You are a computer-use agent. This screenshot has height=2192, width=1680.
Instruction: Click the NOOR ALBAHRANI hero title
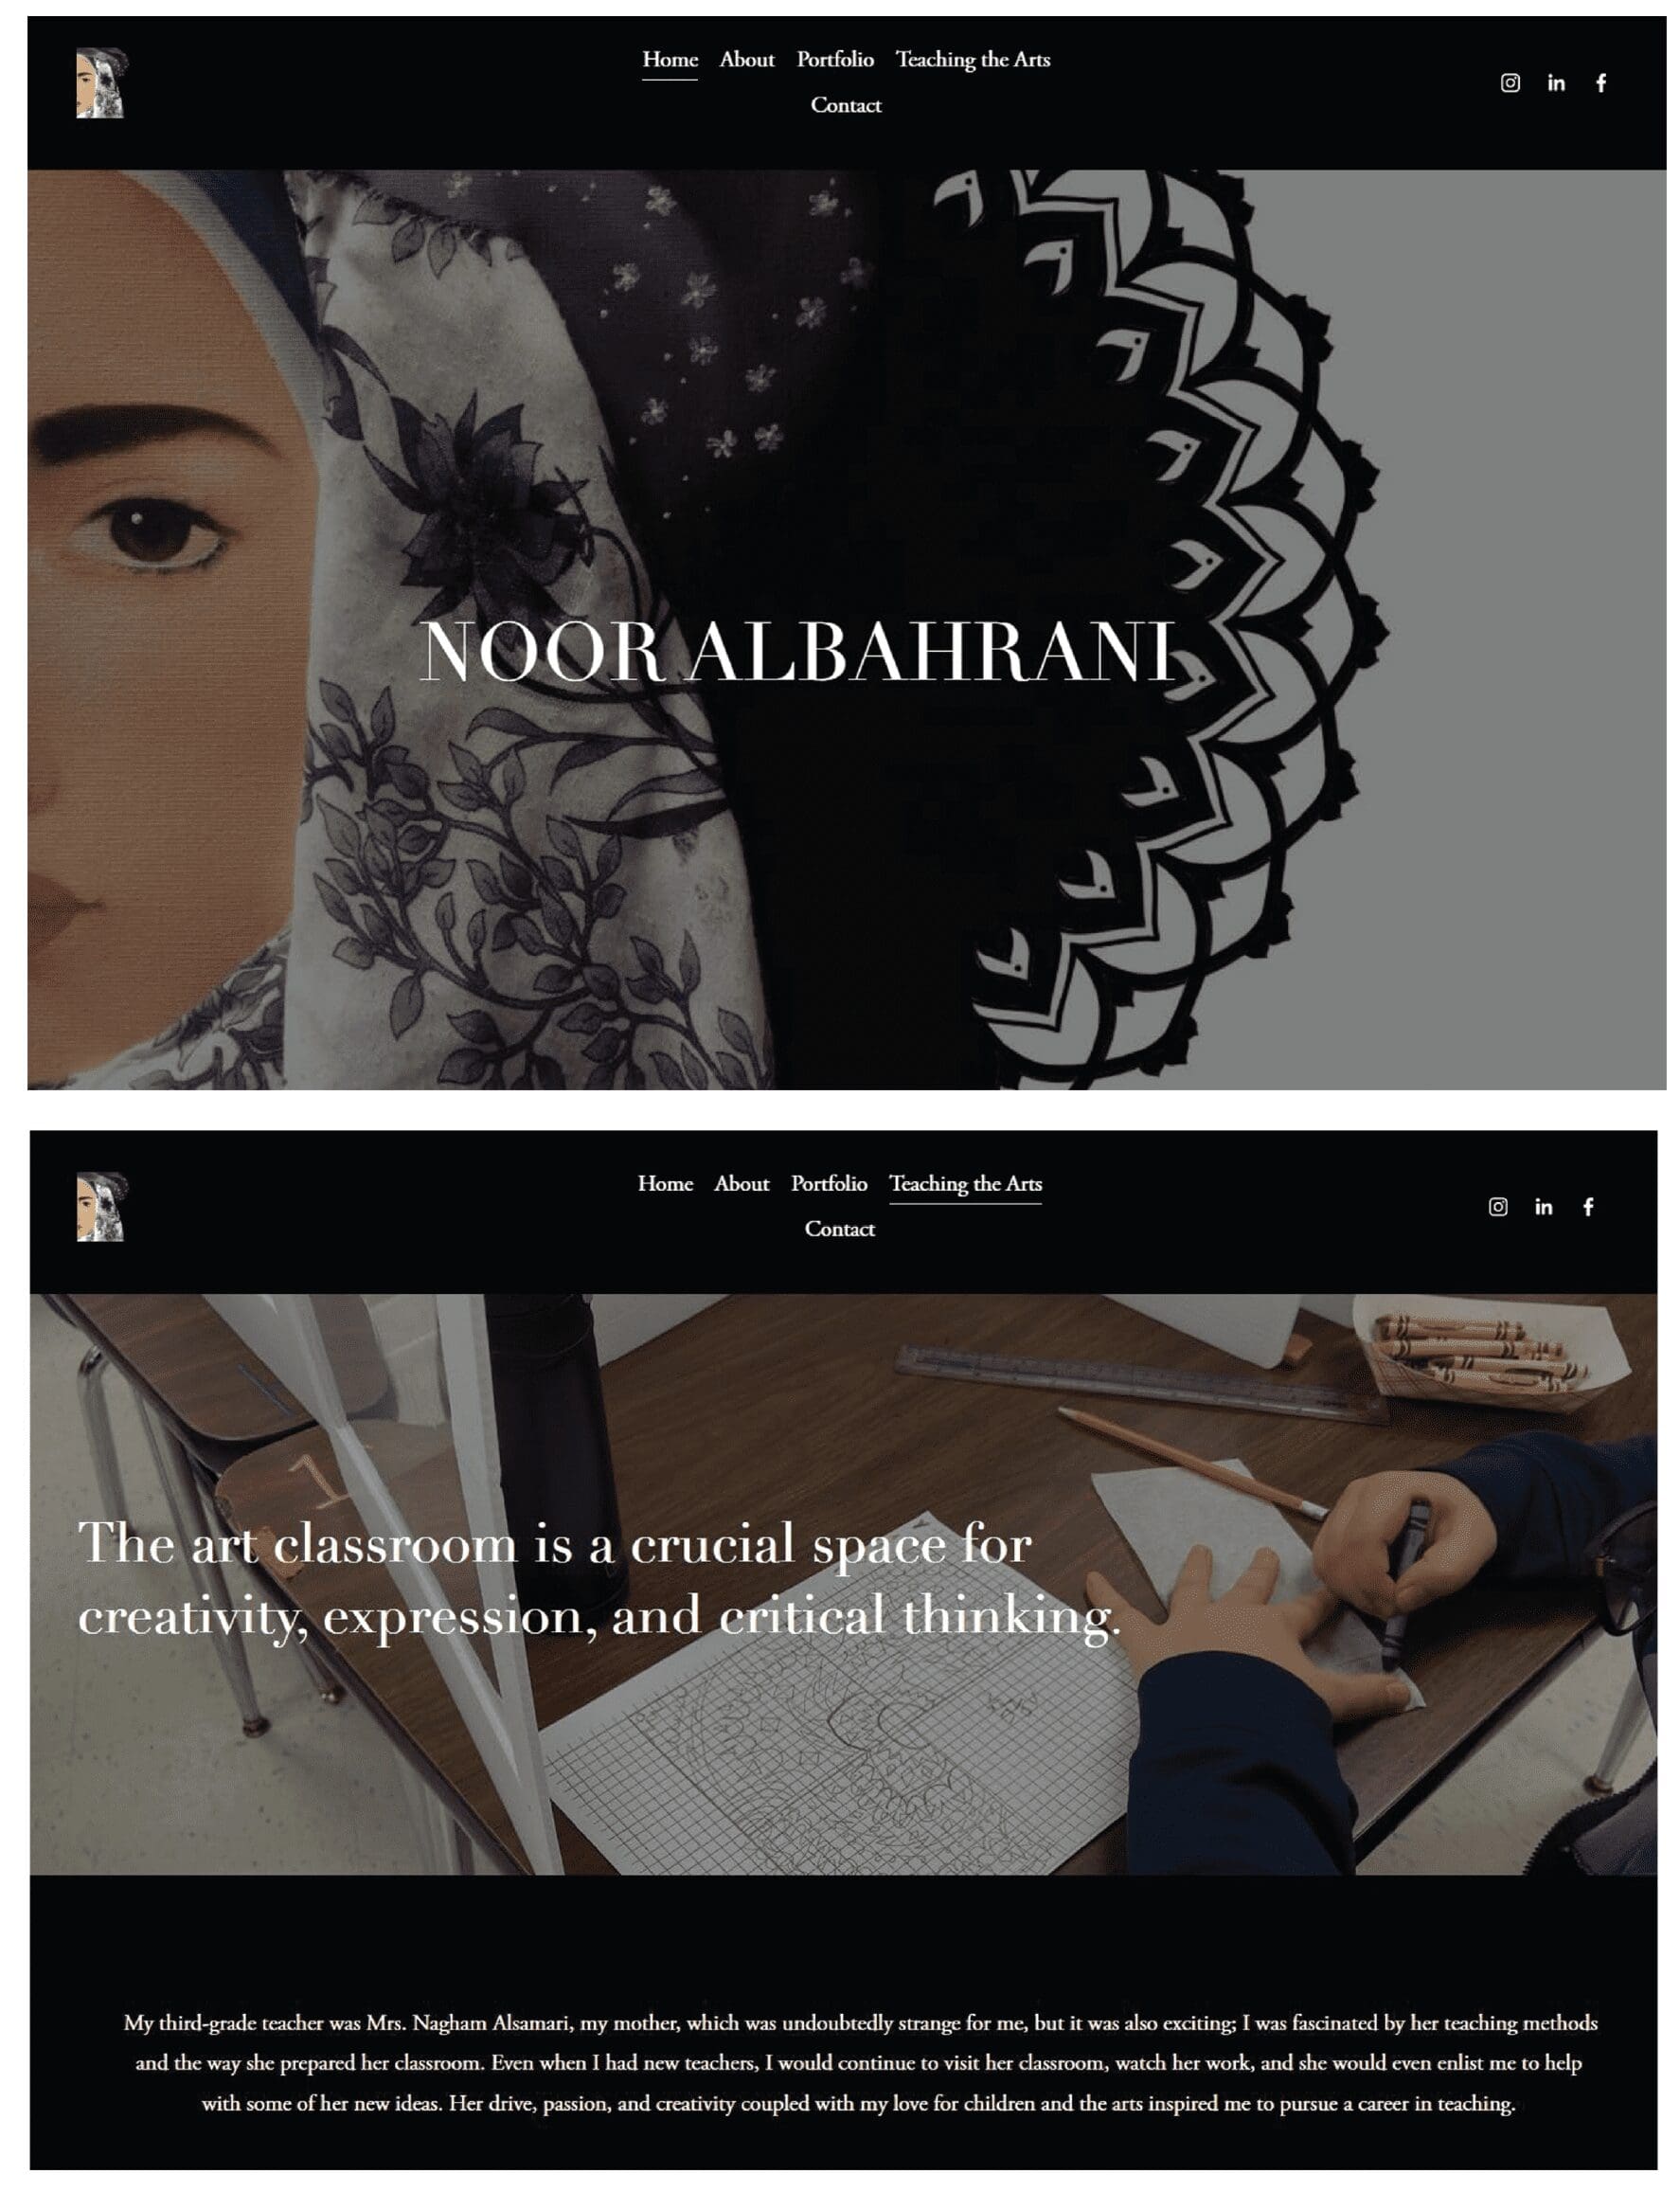[x=798, y=652]
